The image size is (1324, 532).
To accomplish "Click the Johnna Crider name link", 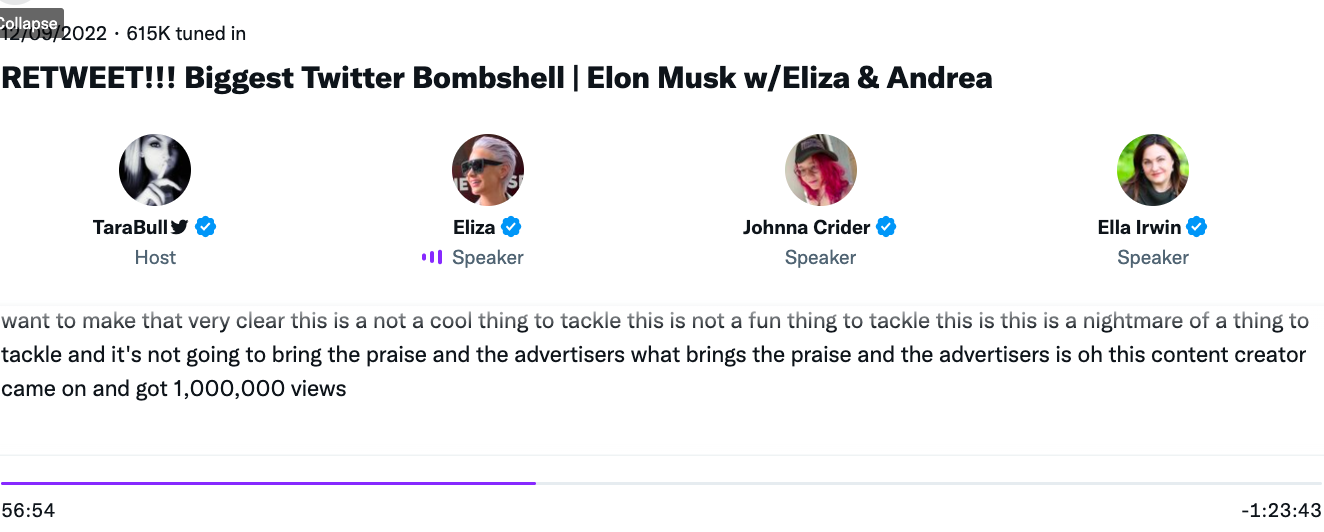I will click(806, 227).
